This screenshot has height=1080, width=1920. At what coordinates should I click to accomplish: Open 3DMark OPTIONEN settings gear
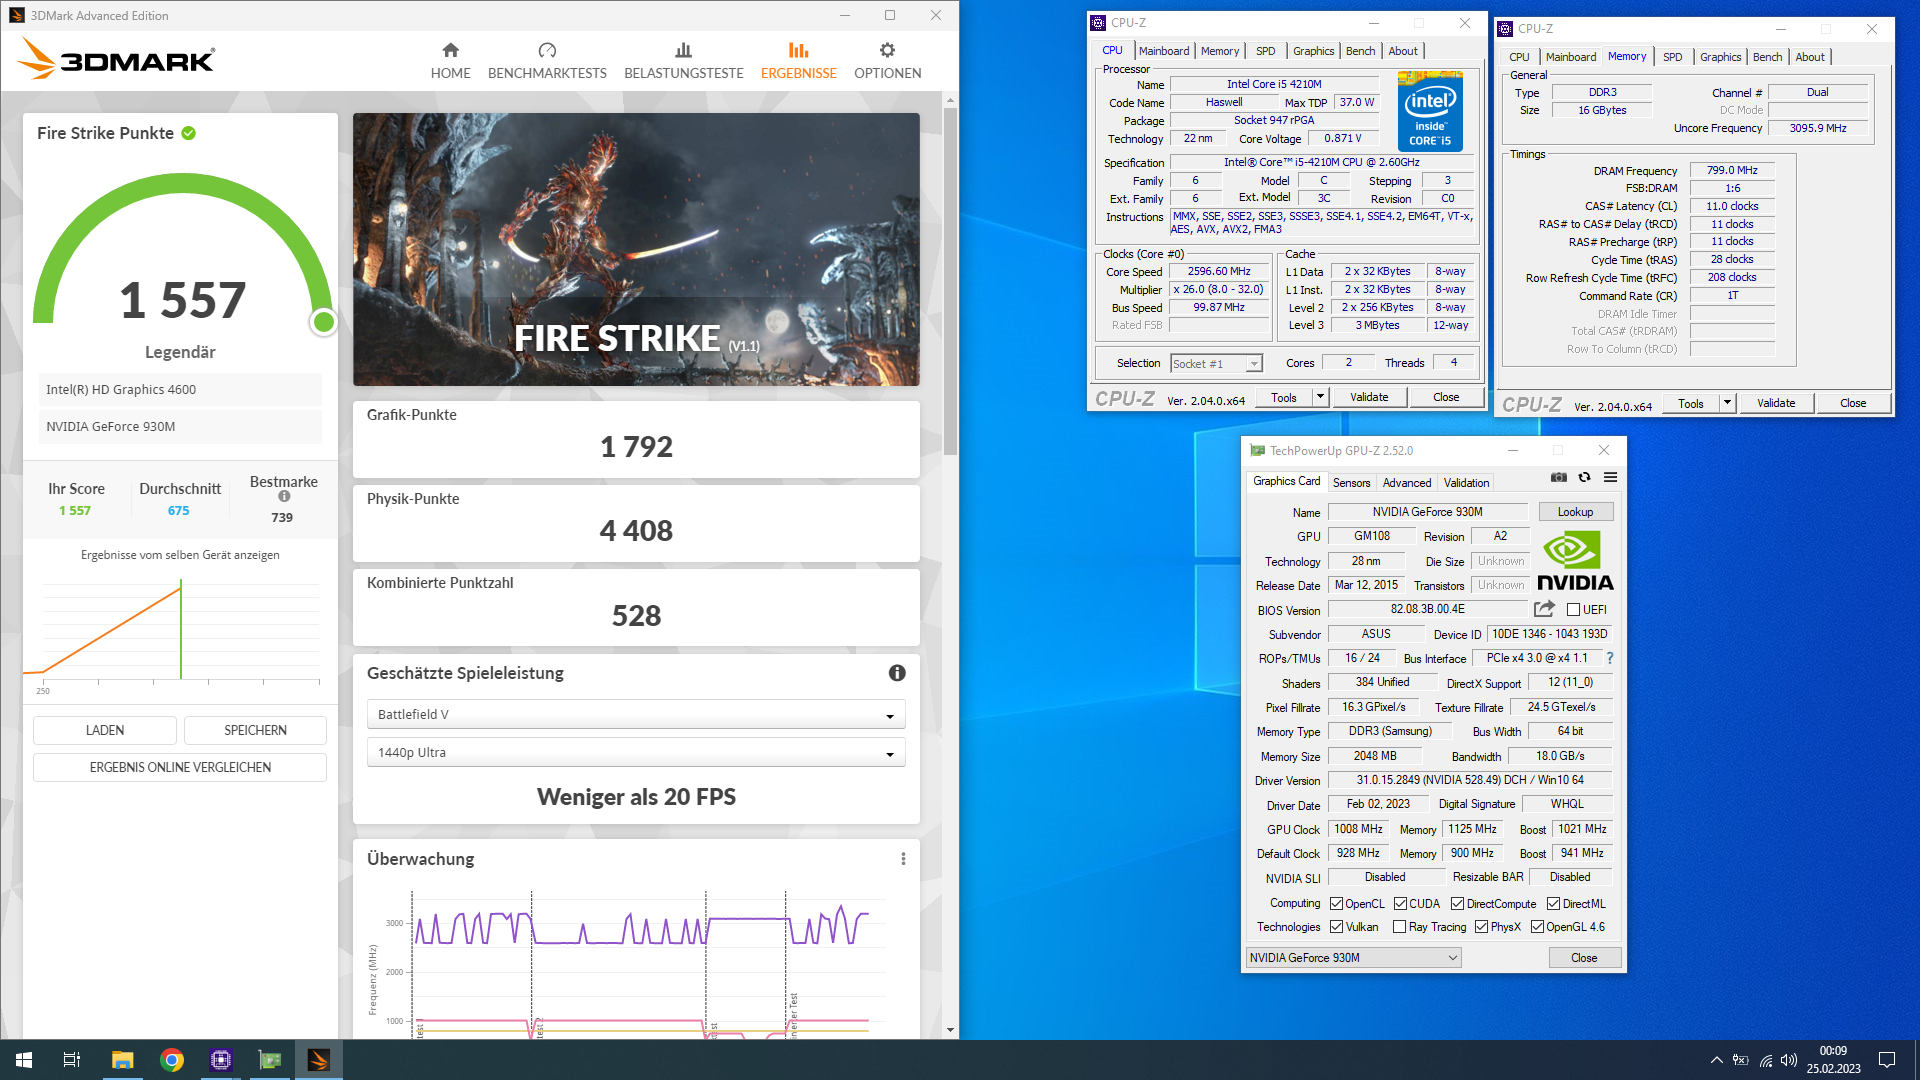[x=887, y=61]
